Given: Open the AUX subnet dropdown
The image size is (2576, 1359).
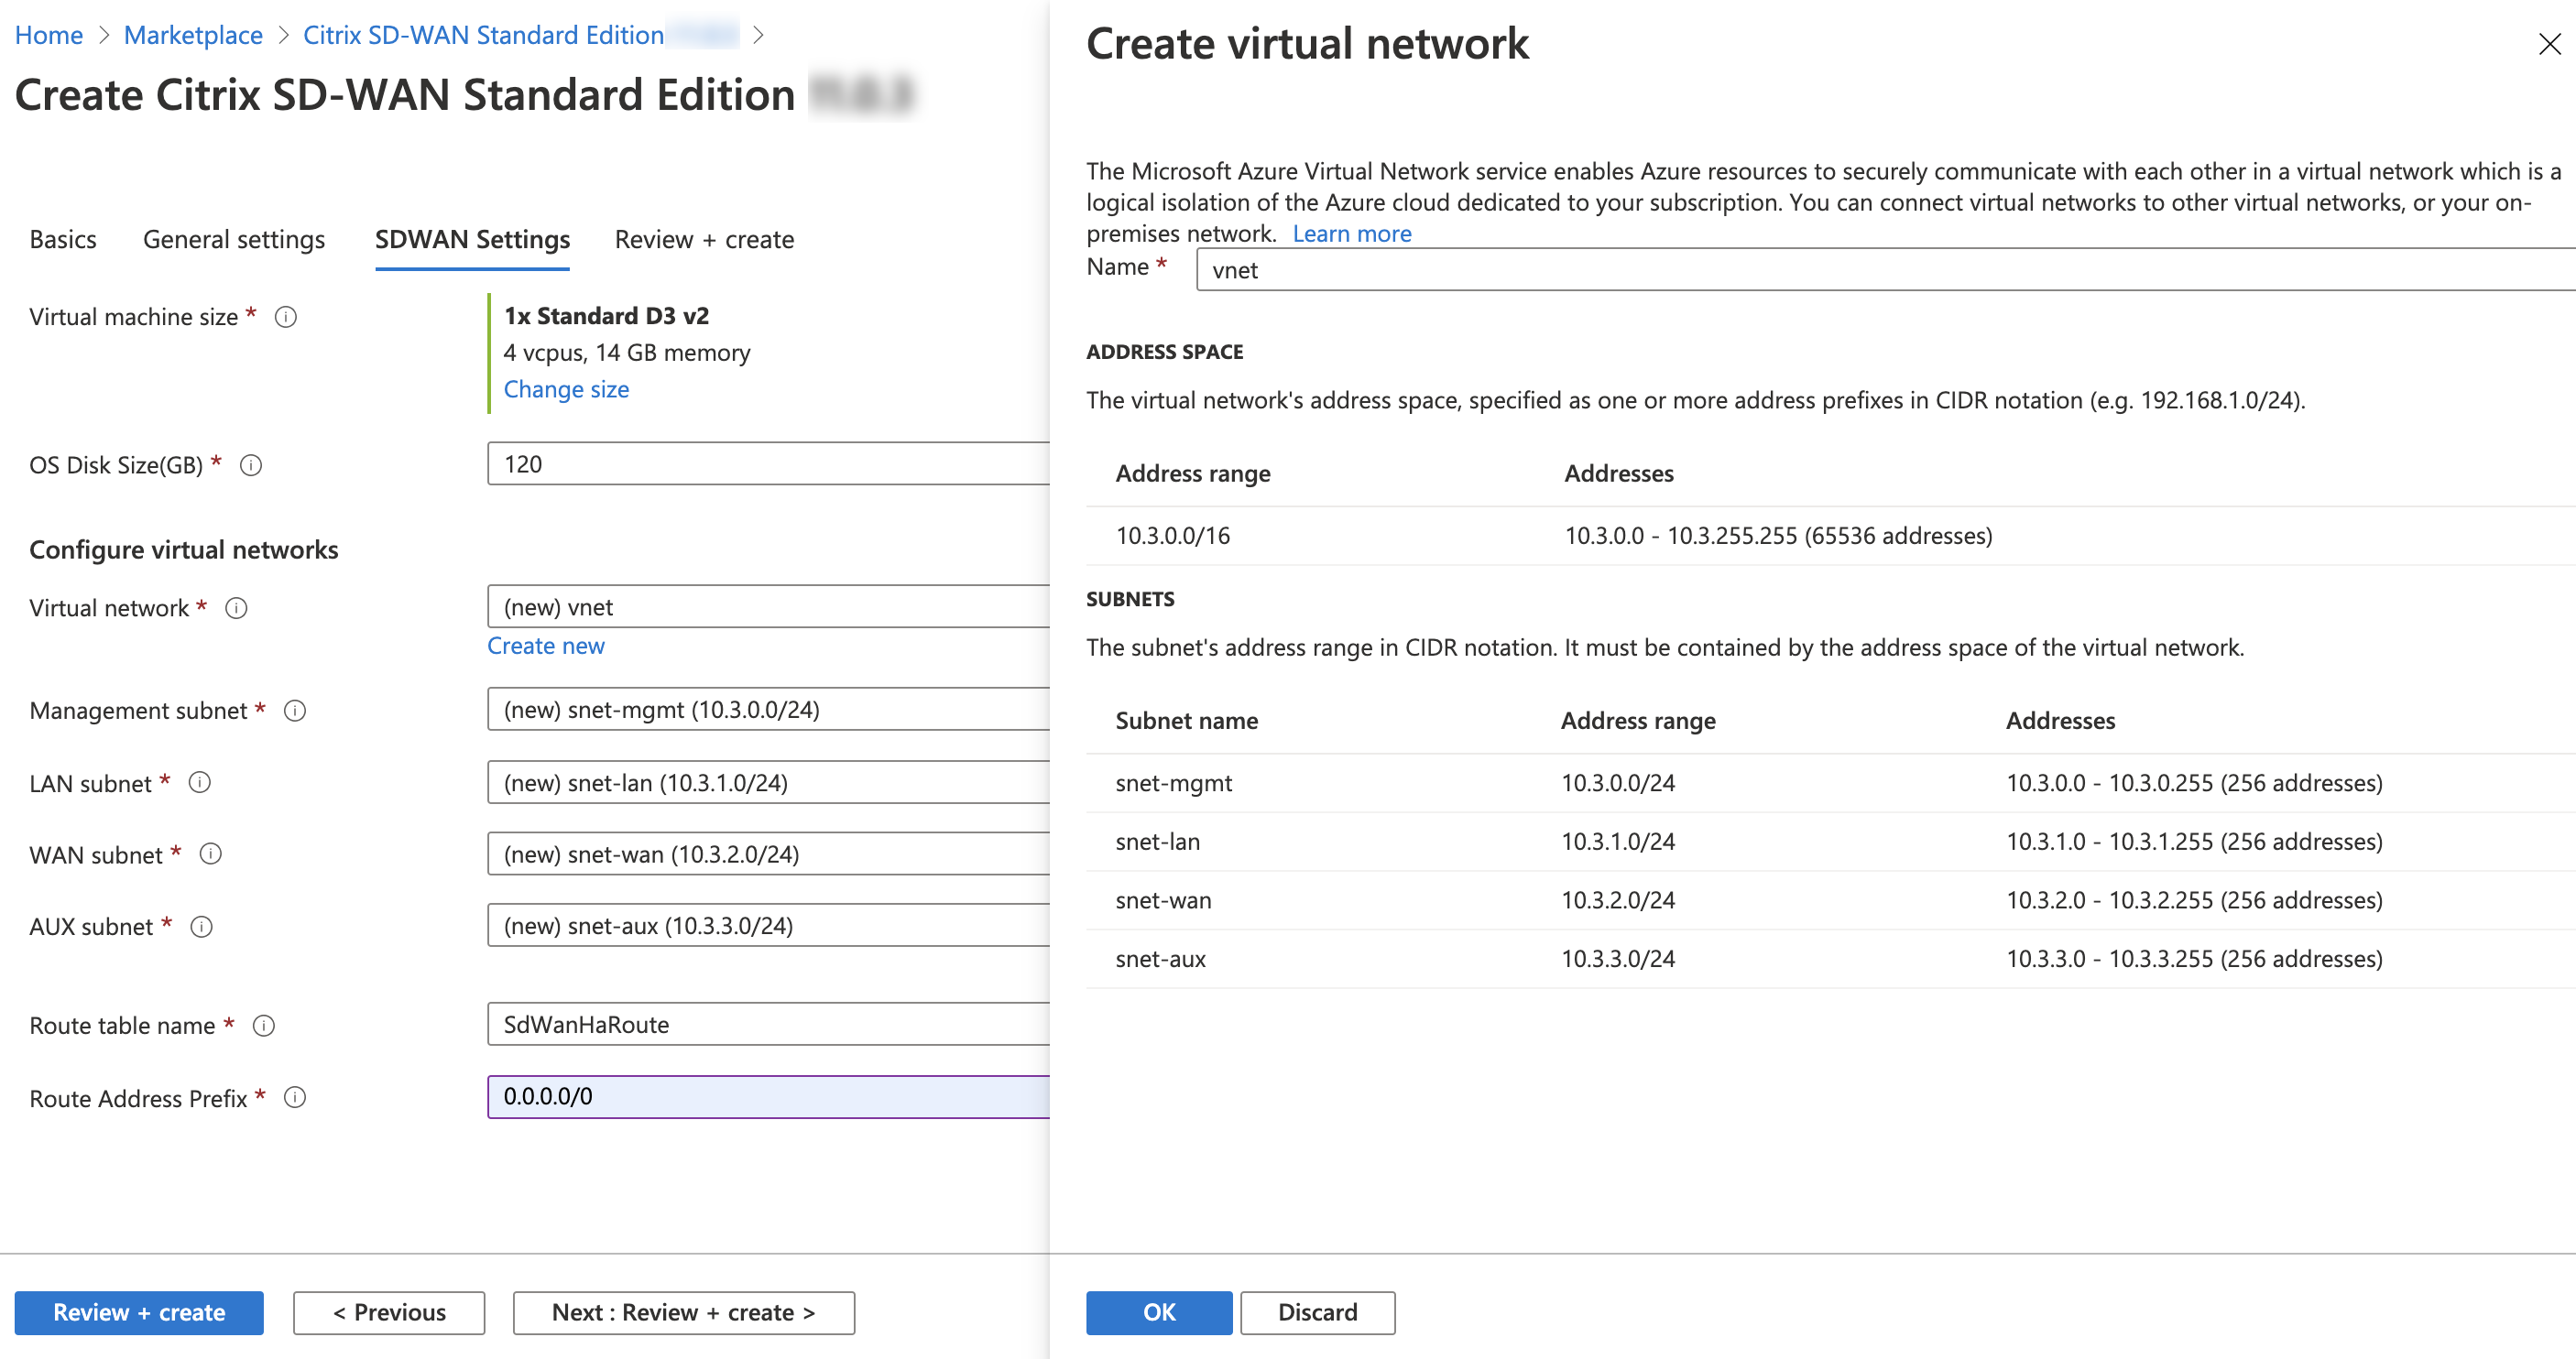Looking at the screenshot, I should tap(768, 926).
